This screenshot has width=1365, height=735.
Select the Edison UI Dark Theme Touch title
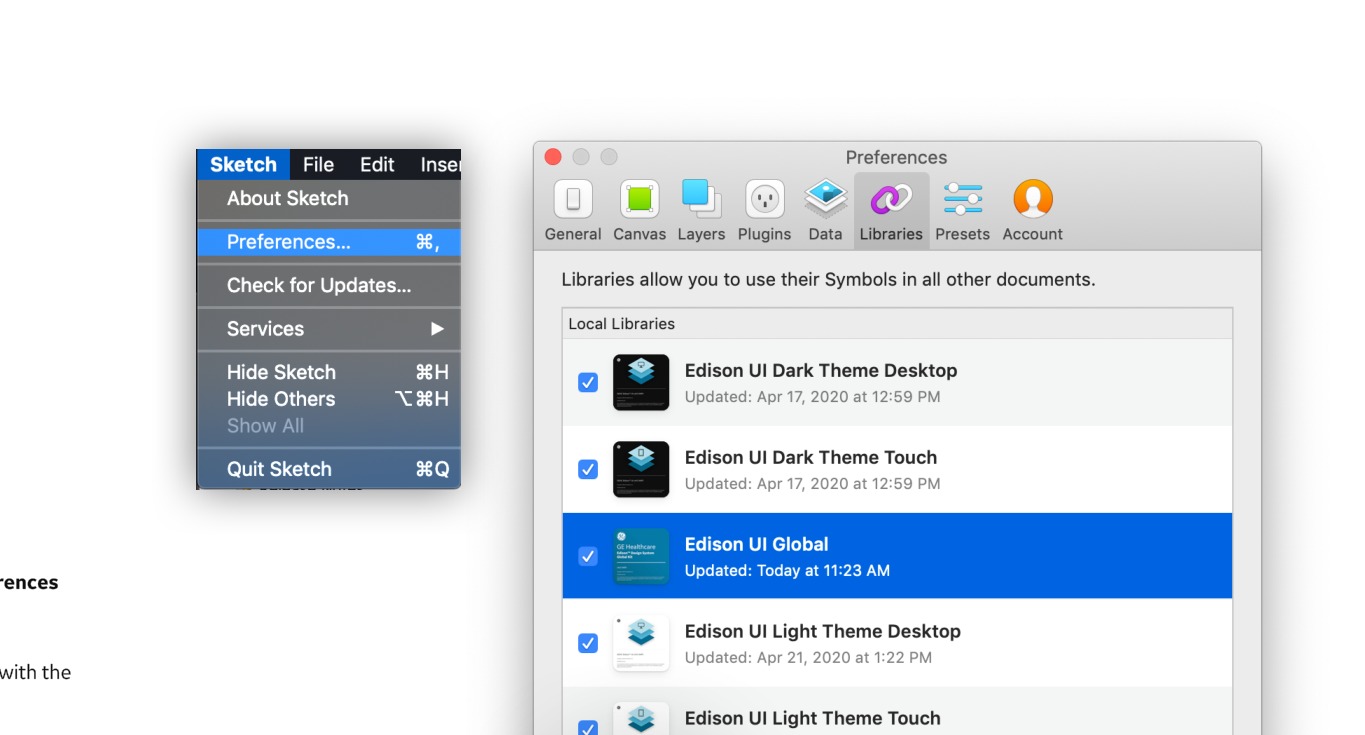(x=810, y=458)
